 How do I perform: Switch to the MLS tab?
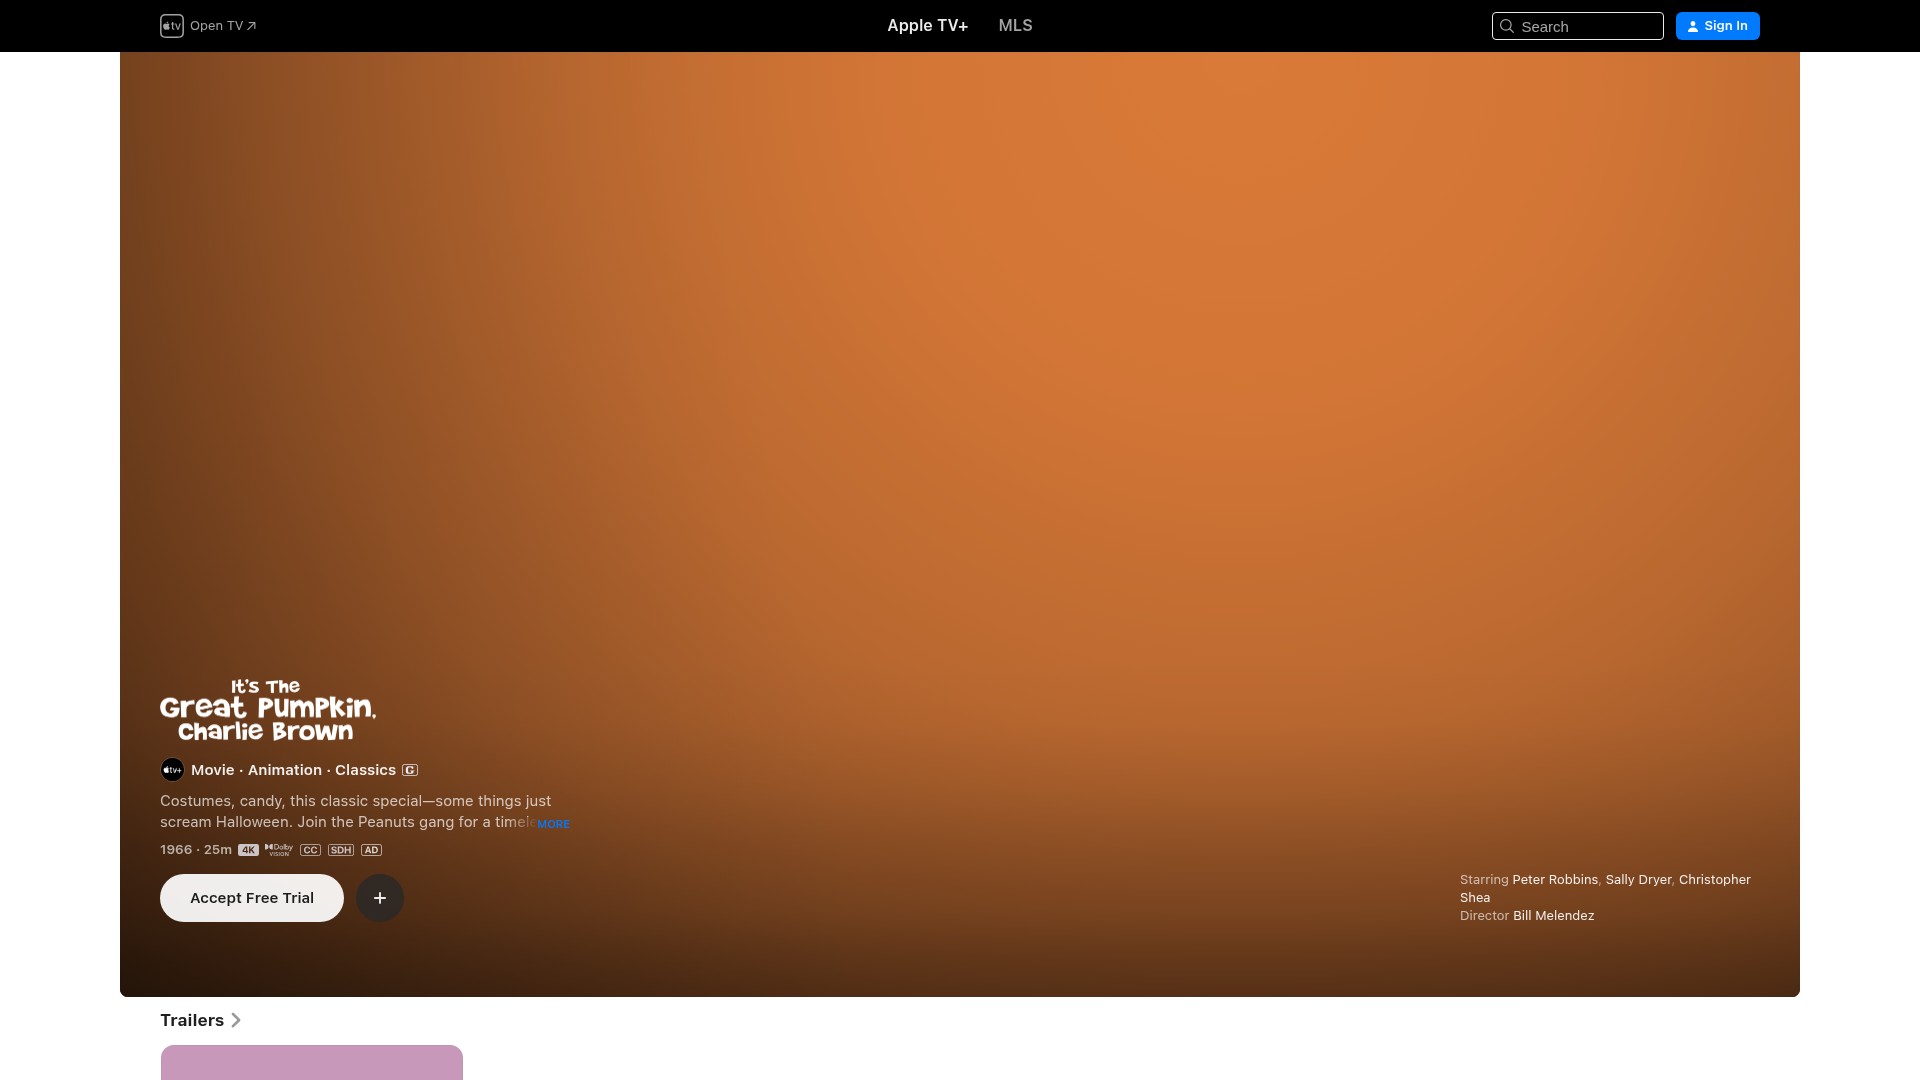click(x=1015, y=26)
